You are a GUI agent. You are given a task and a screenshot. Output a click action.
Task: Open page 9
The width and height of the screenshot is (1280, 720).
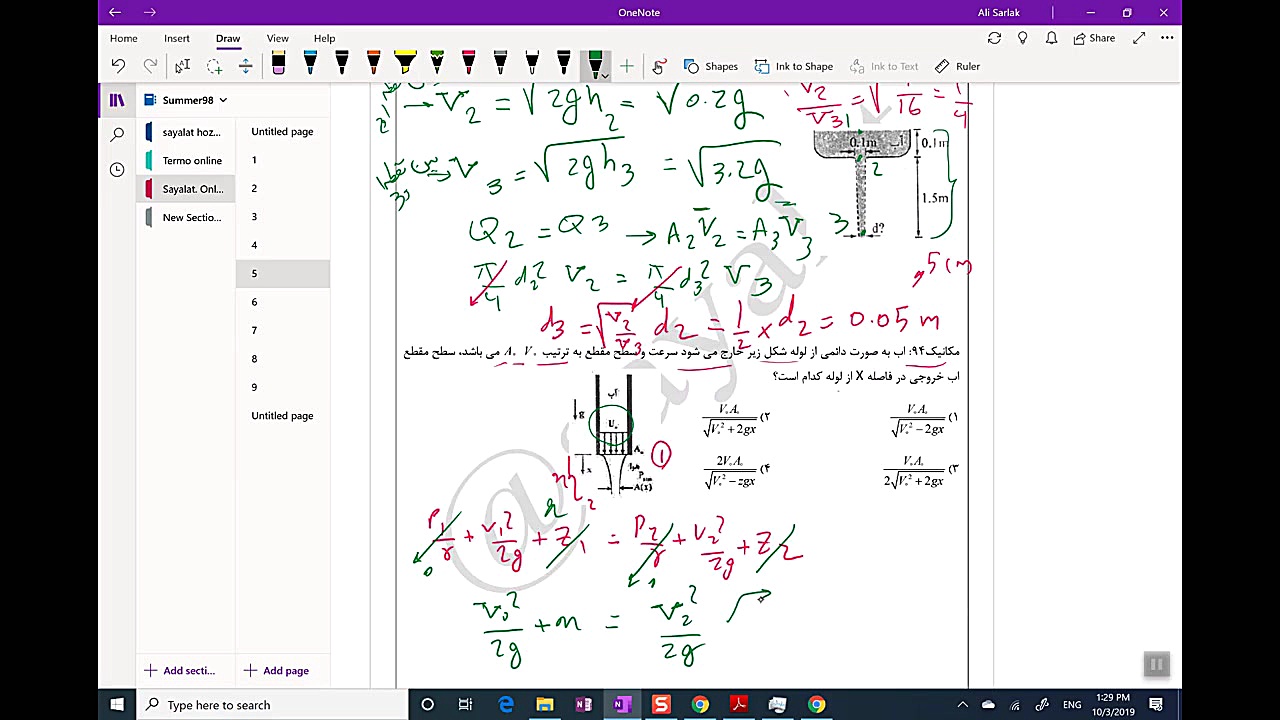coord(283,387)
